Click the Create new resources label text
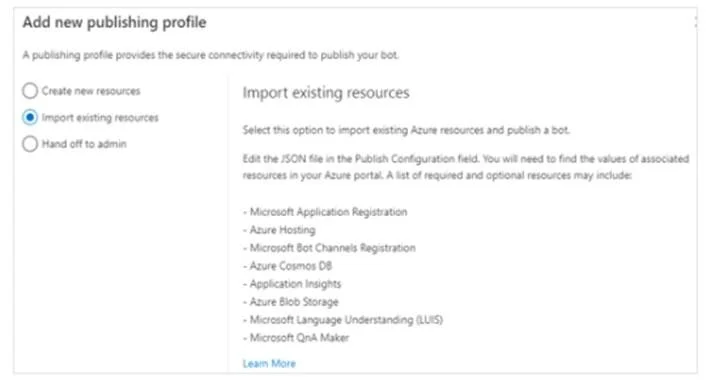The height and width of the screenshot is (385, 707). [x=91, y=91]
